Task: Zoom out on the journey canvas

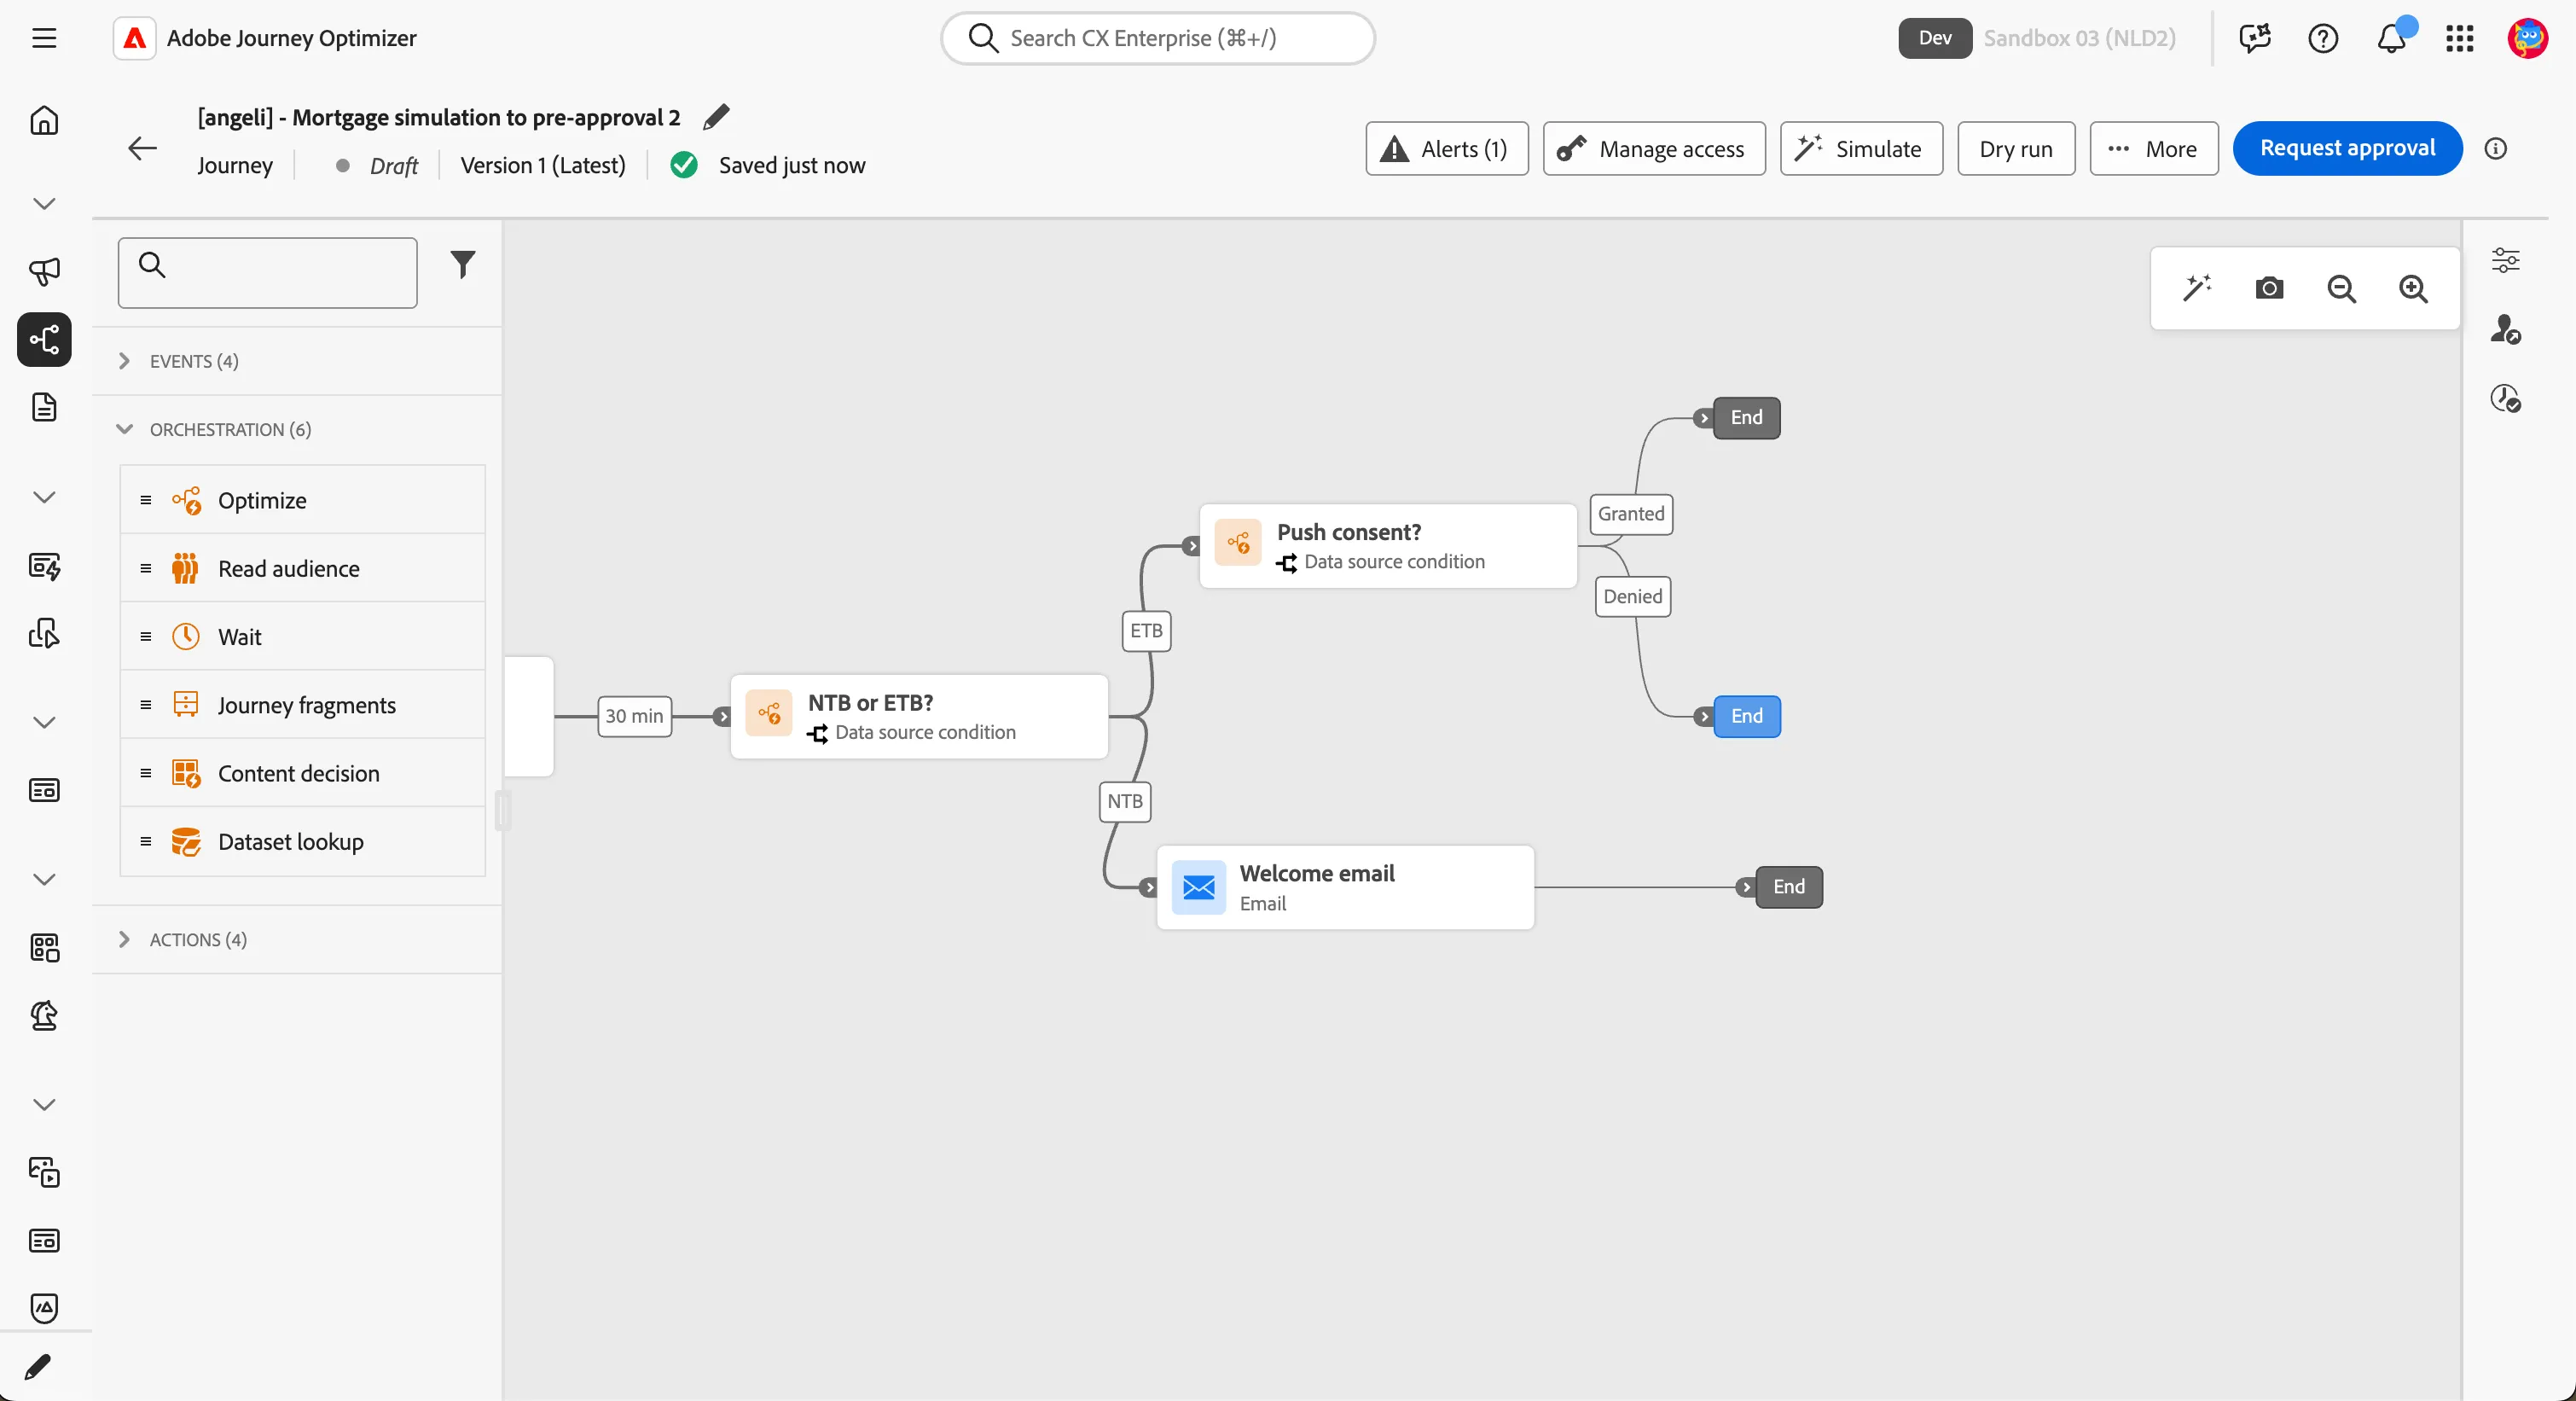Action: pyautogui.click(x=2341, y=289)
